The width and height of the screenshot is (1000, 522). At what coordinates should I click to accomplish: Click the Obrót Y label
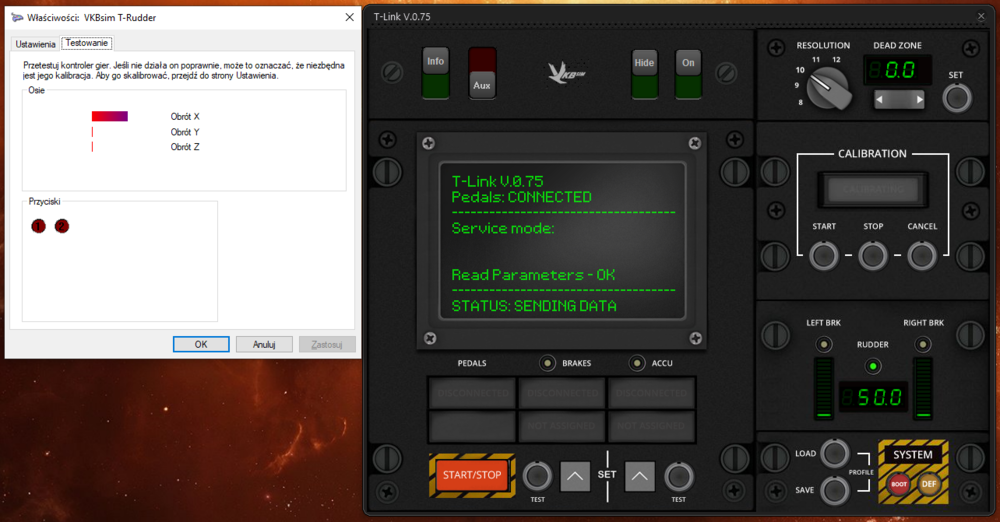tap(185, 132)
